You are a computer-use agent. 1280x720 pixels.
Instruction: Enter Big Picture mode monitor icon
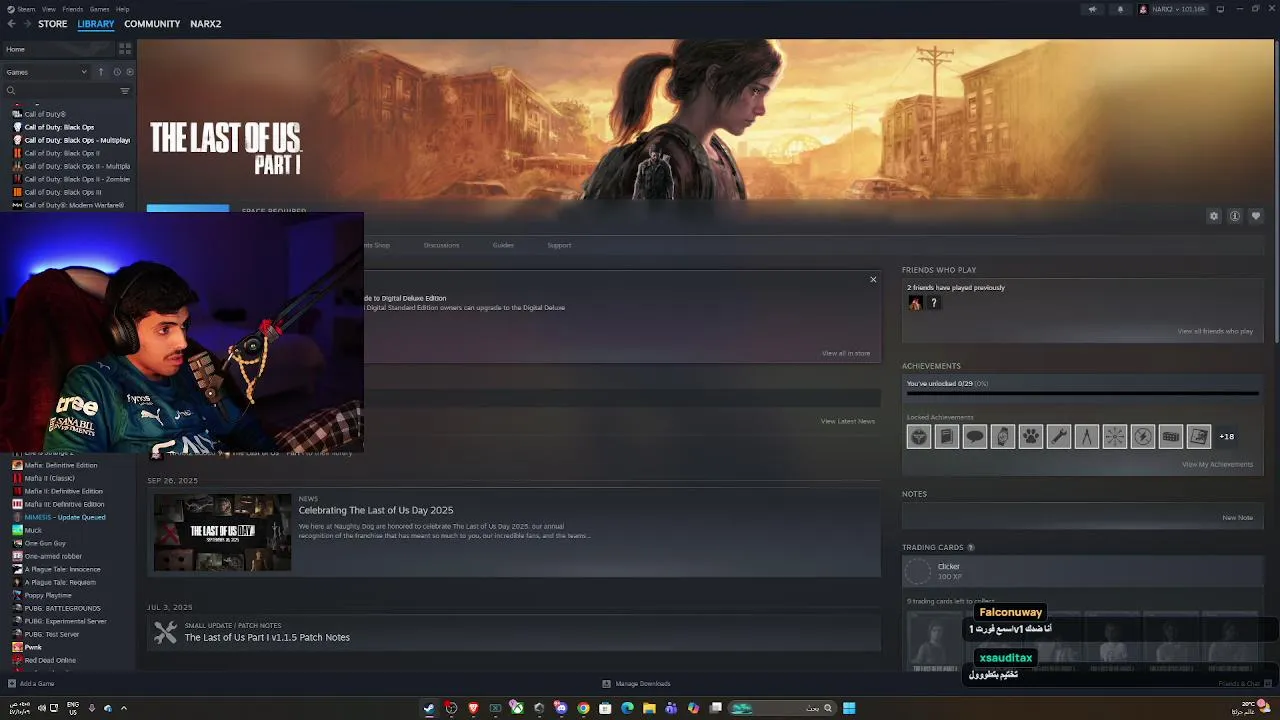1220,9
